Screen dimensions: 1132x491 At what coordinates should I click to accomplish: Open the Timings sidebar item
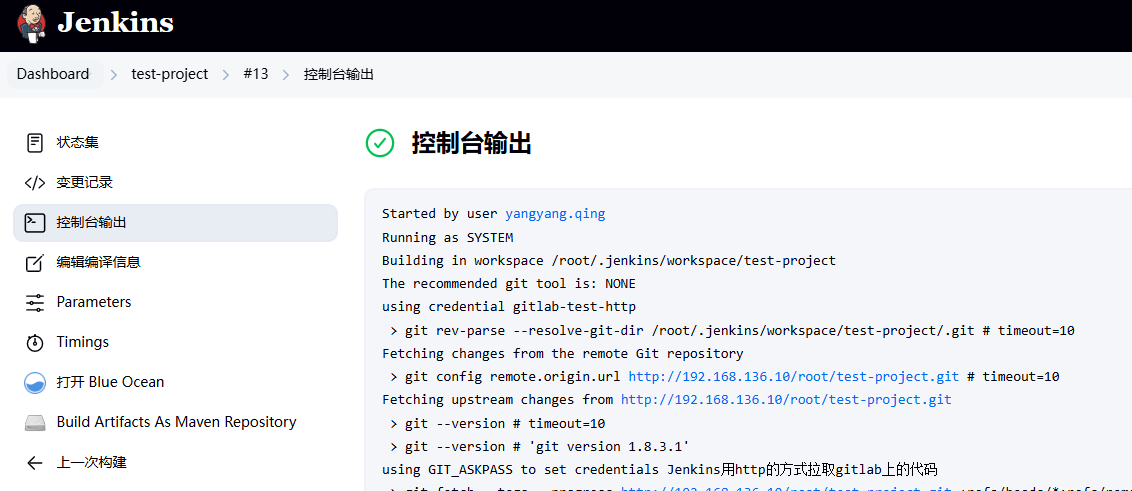[175, 342]
